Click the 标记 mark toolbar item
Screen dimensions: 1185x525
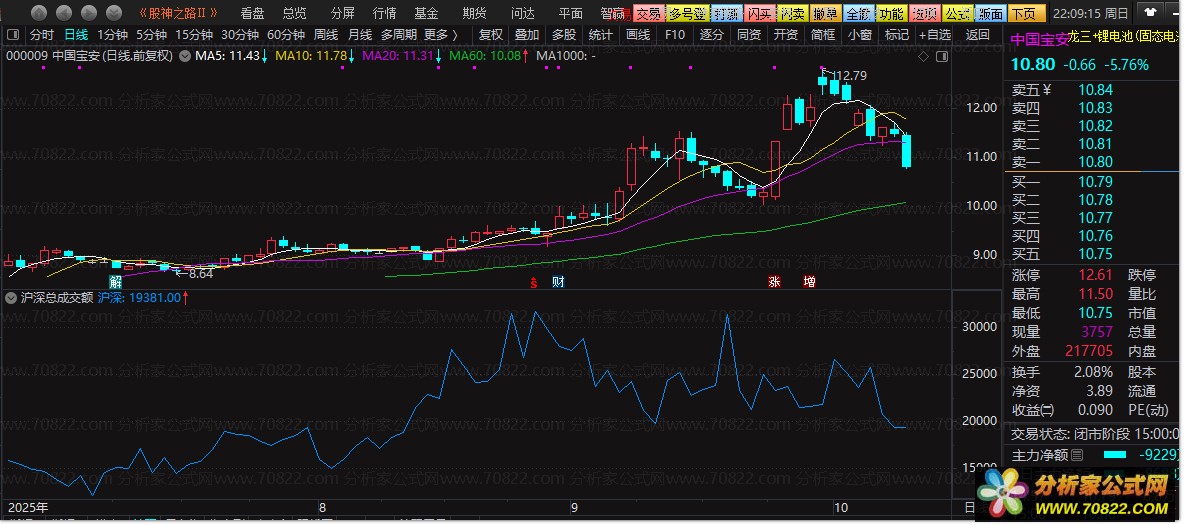pos(897,35)
